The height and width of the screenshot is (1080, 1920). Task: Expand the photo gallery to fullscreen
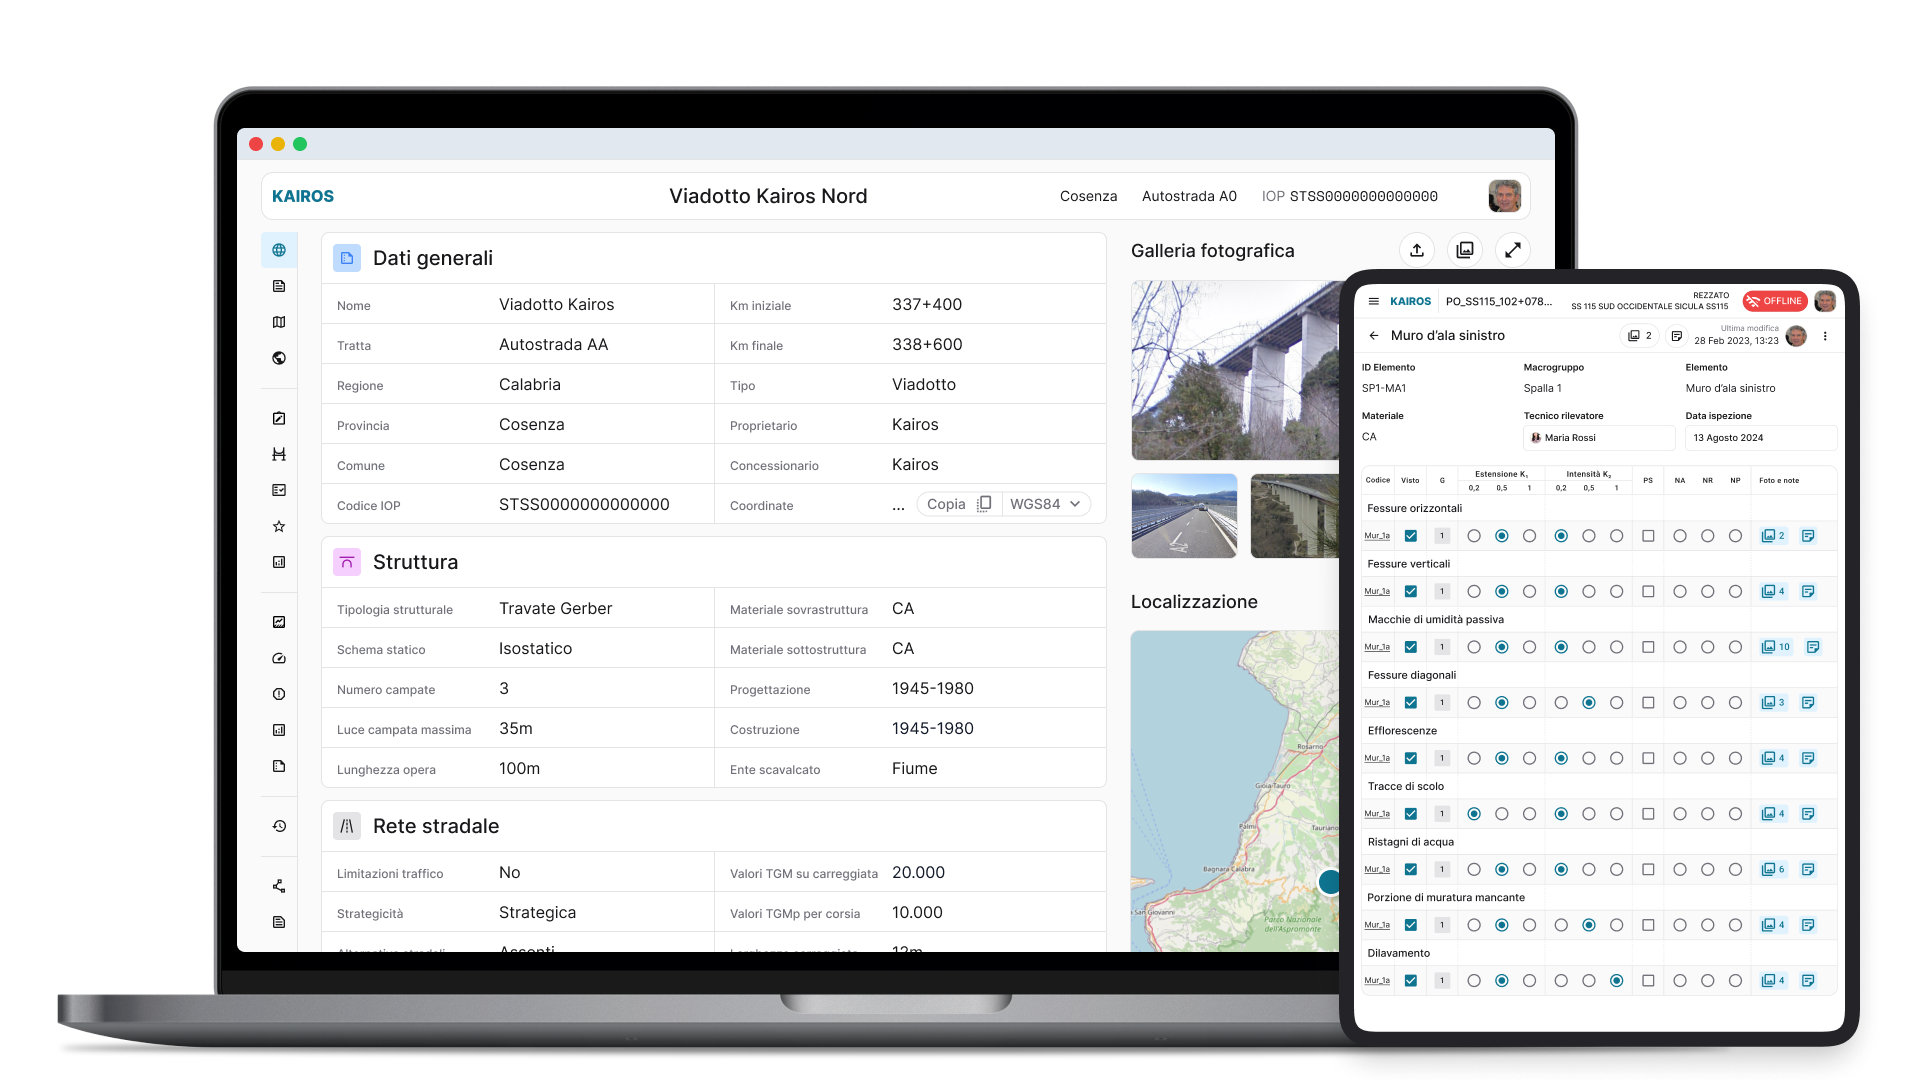(1512, 250)
